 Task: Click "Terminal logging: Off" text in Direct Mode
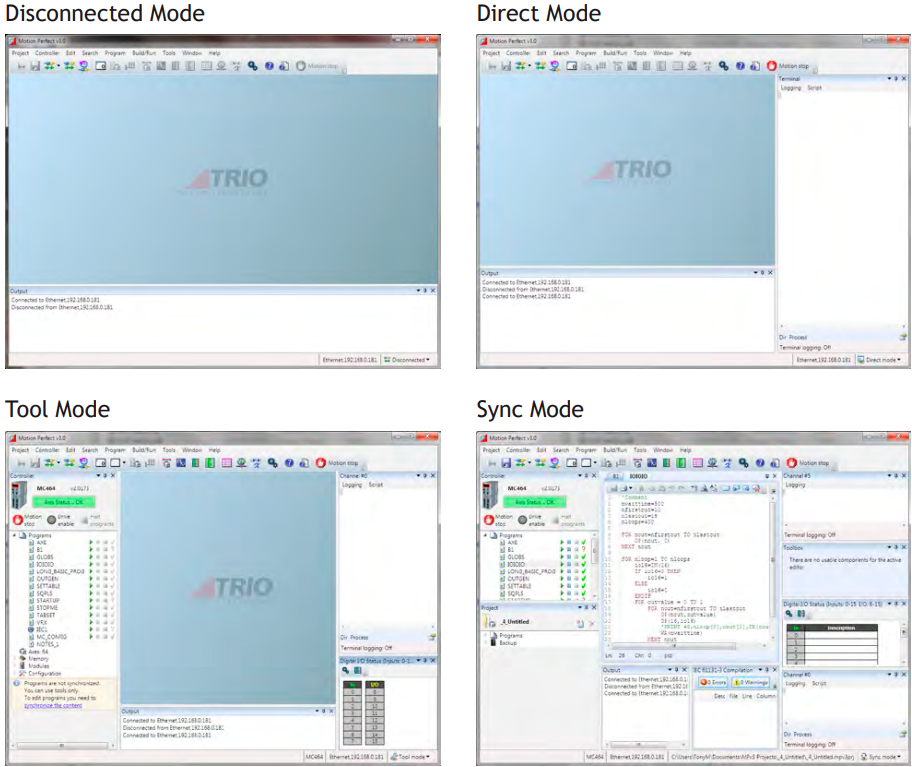[x=805, y=348]
